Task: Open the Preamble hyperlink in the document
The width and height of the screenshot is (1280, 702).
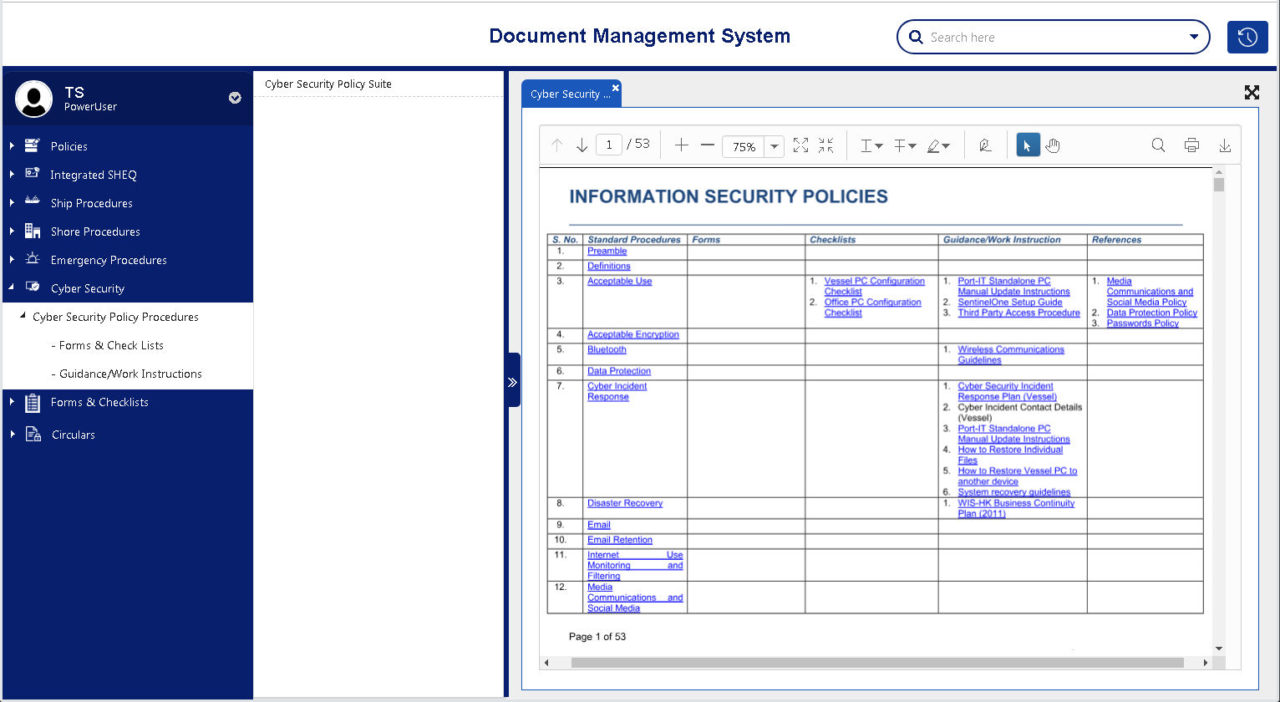Action: pos(608,251)
